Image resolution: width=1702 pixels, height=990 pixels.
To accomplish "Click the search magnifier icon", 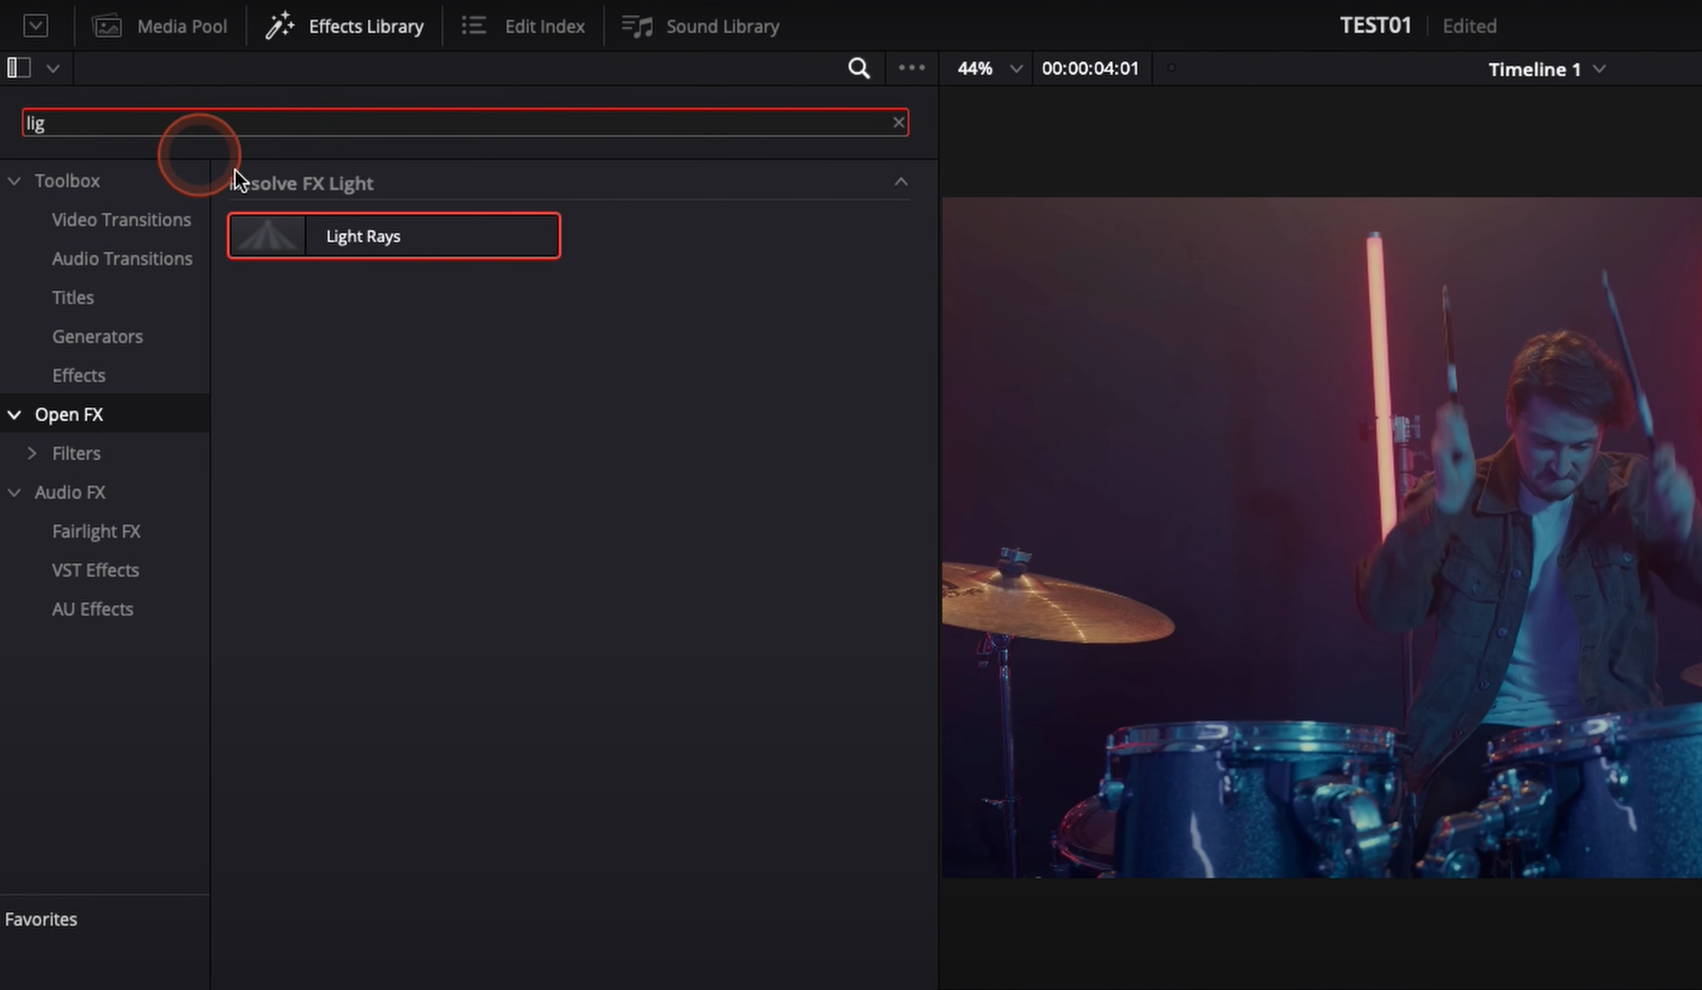I will [859, 68].
